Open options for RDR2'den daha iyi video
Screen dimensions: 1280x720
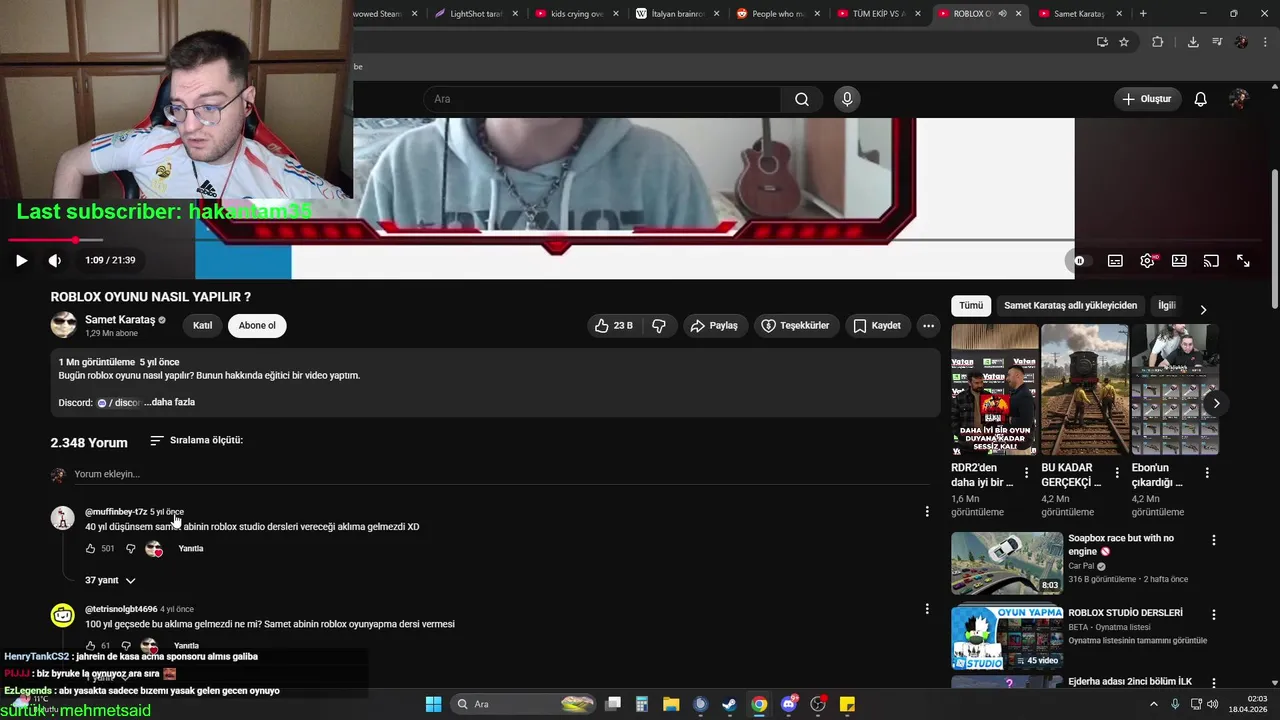tap(1026, 473)
